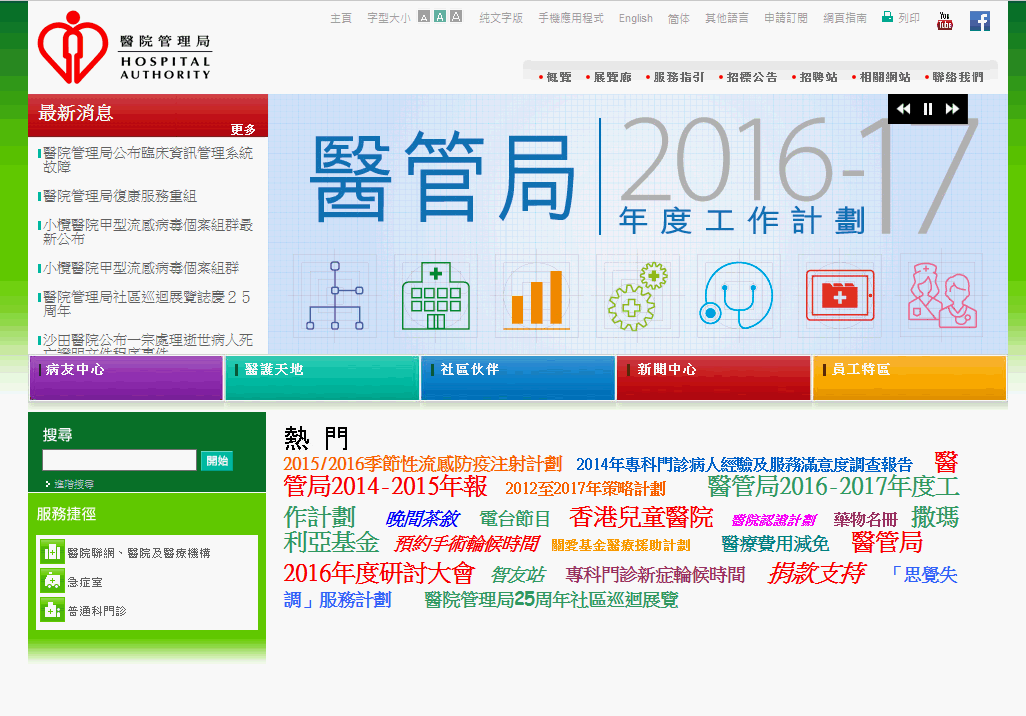The height and width of the screenshot is (716, 1026).
Task: Open 2012至2017年策略計劃 tag
Action: [585, 489]
